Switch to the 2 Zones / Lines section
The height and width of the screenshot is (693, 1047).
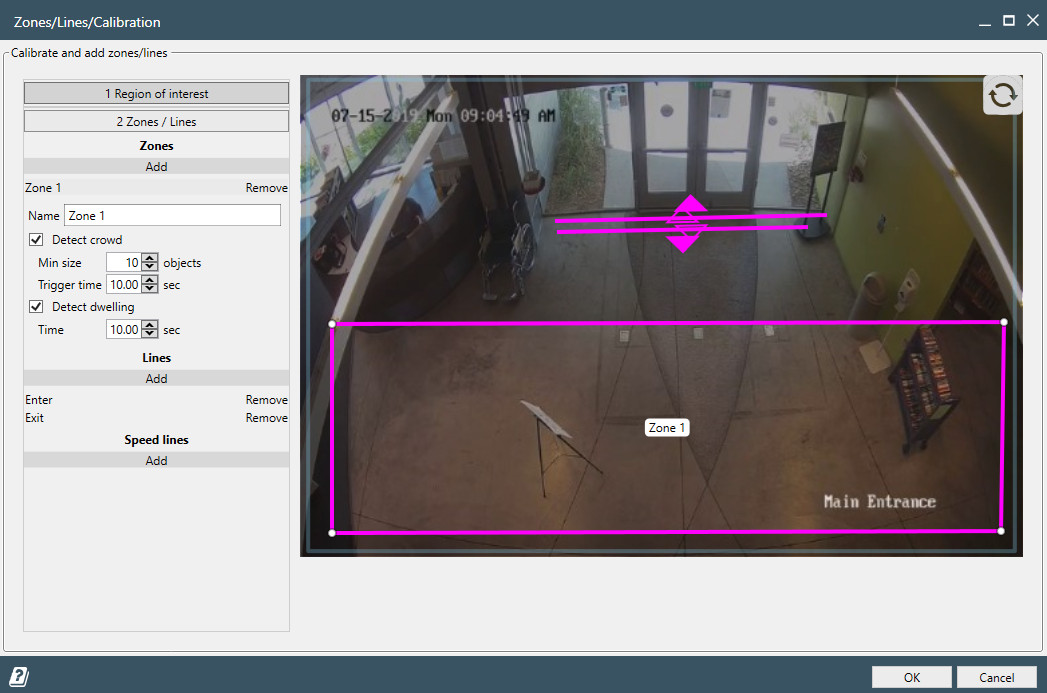point(156,122)
